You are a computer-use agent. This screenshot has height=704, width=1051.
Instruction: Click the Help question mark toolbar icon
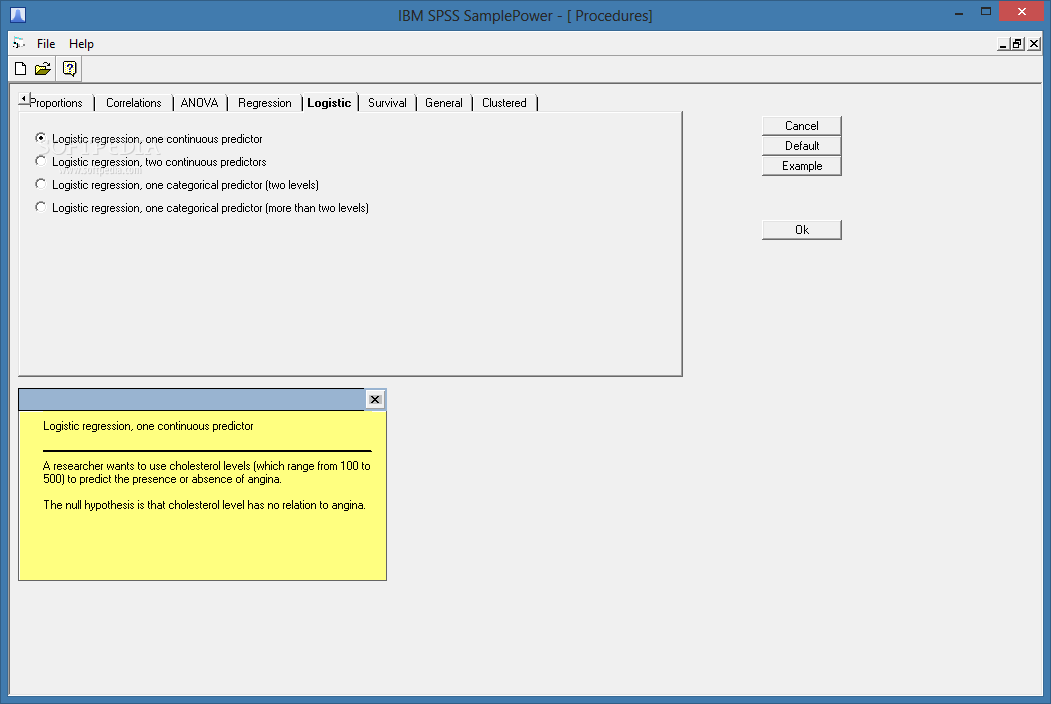[70, 68]
